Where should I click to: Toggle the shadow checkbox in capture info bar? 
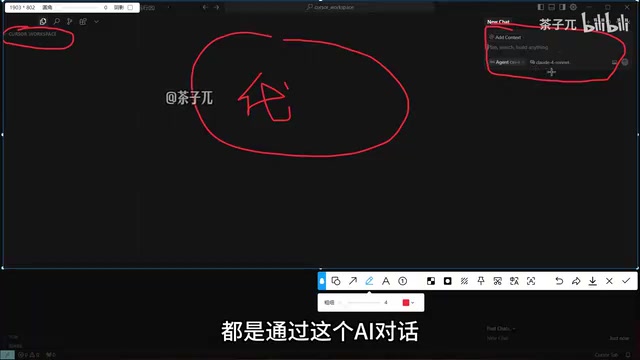[x=130, y=7]
